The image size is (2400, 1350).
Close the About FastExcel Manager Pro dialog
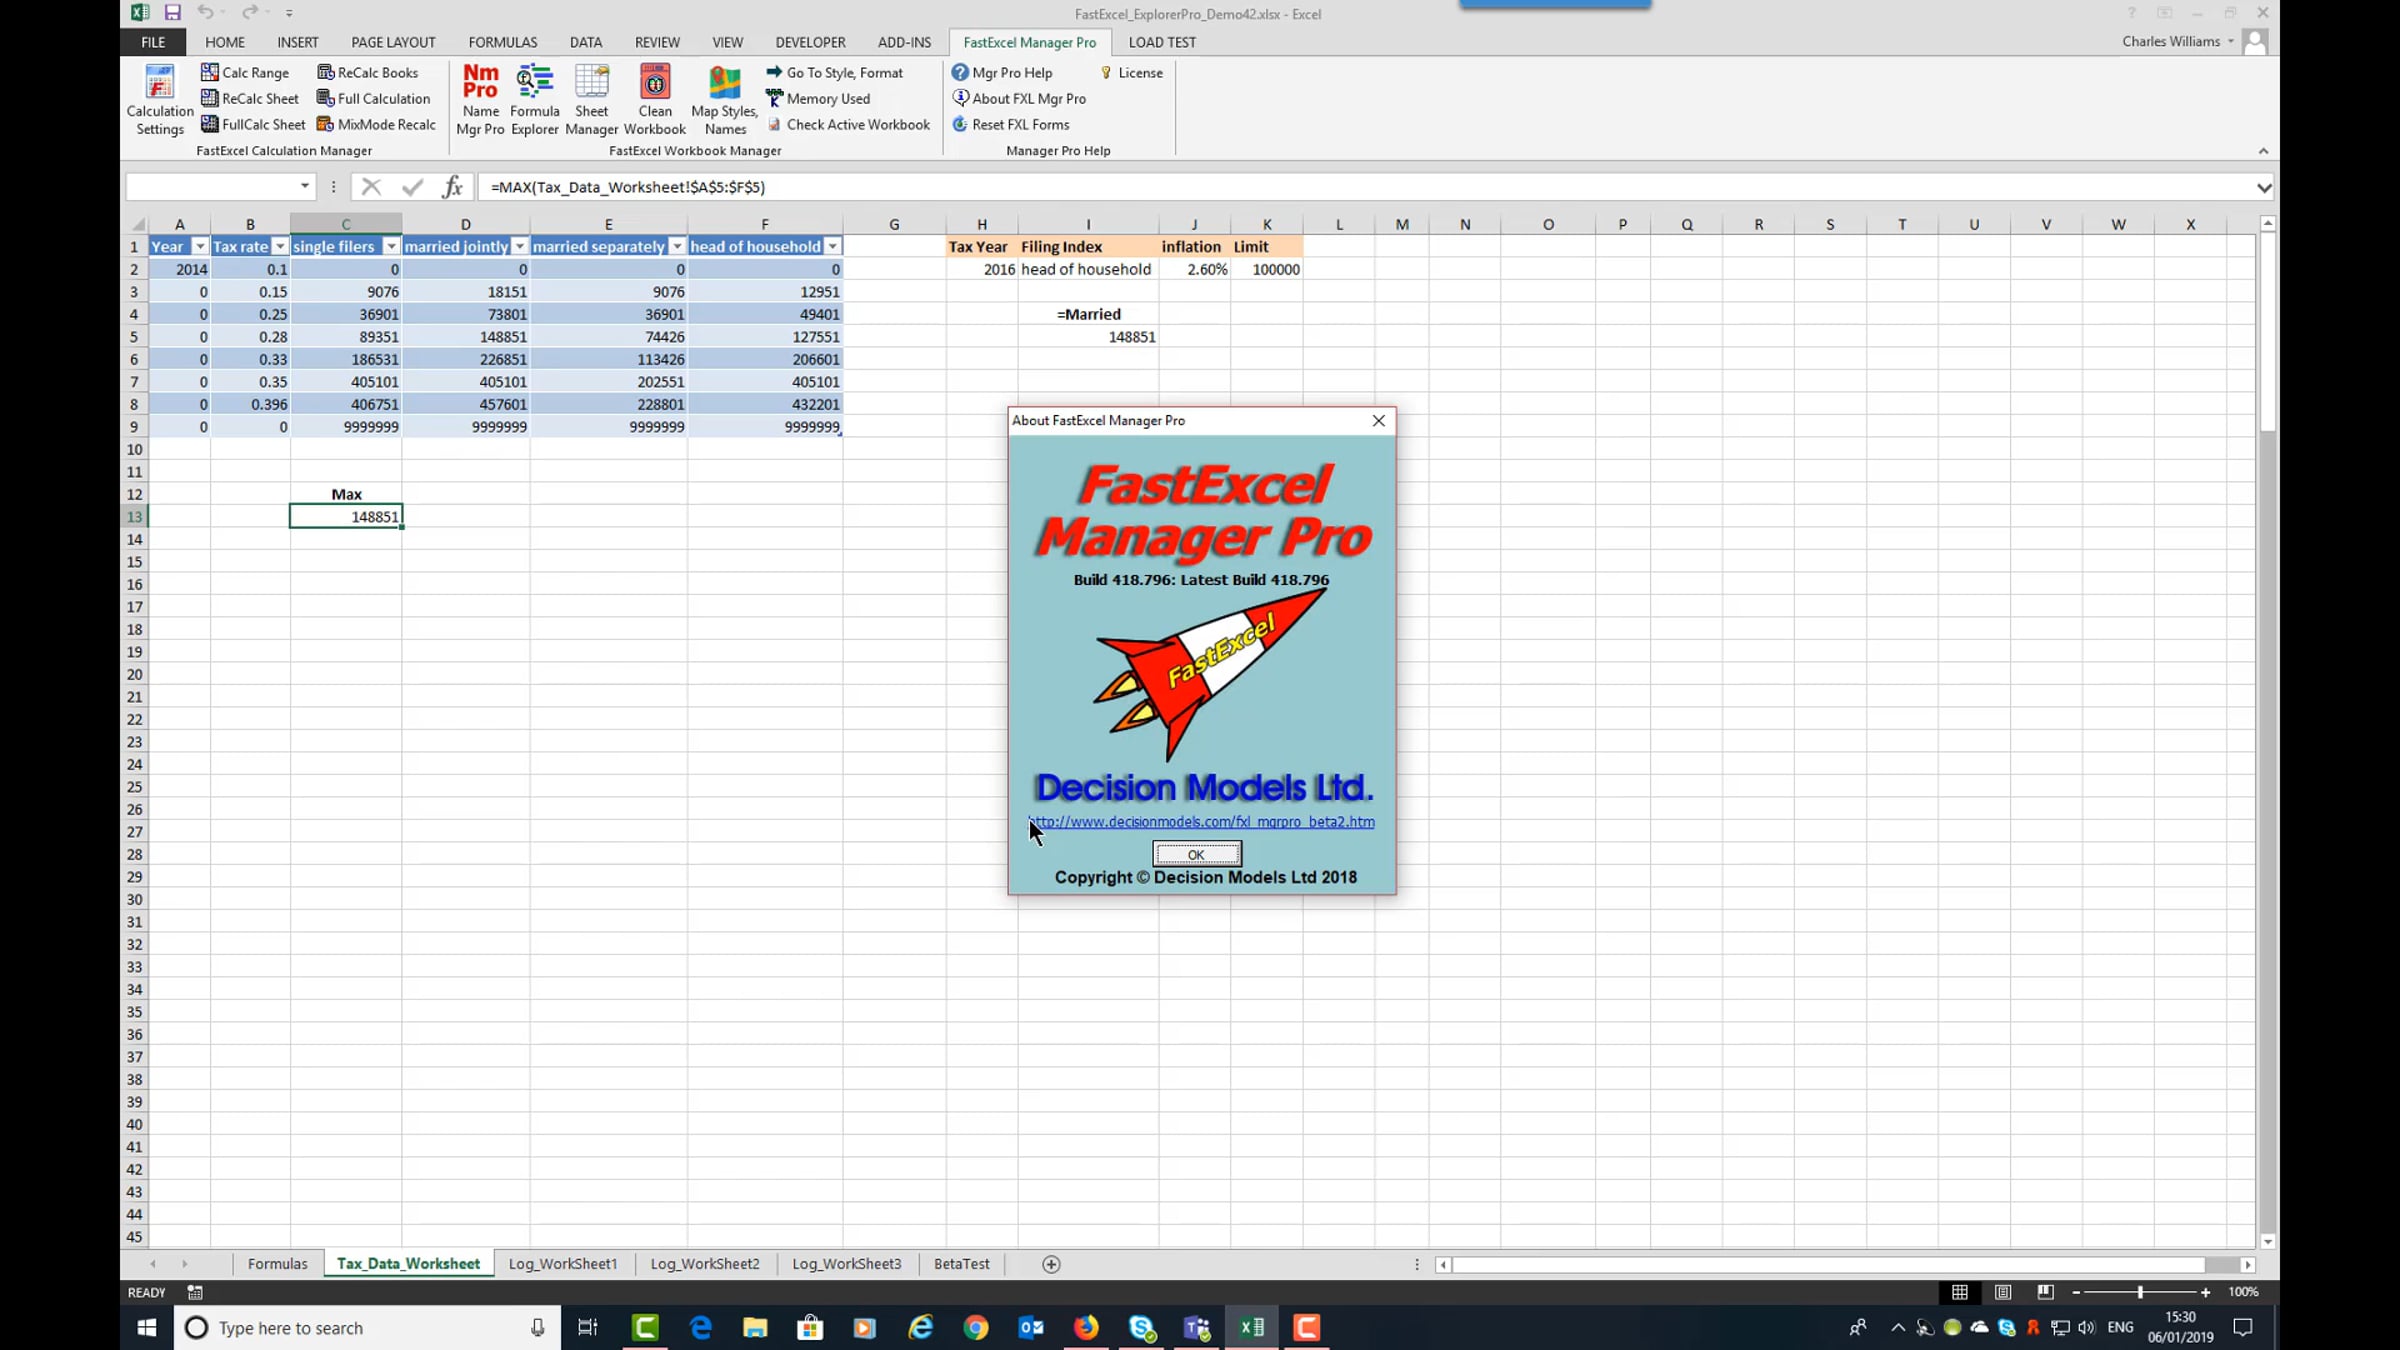point(1379,421)
